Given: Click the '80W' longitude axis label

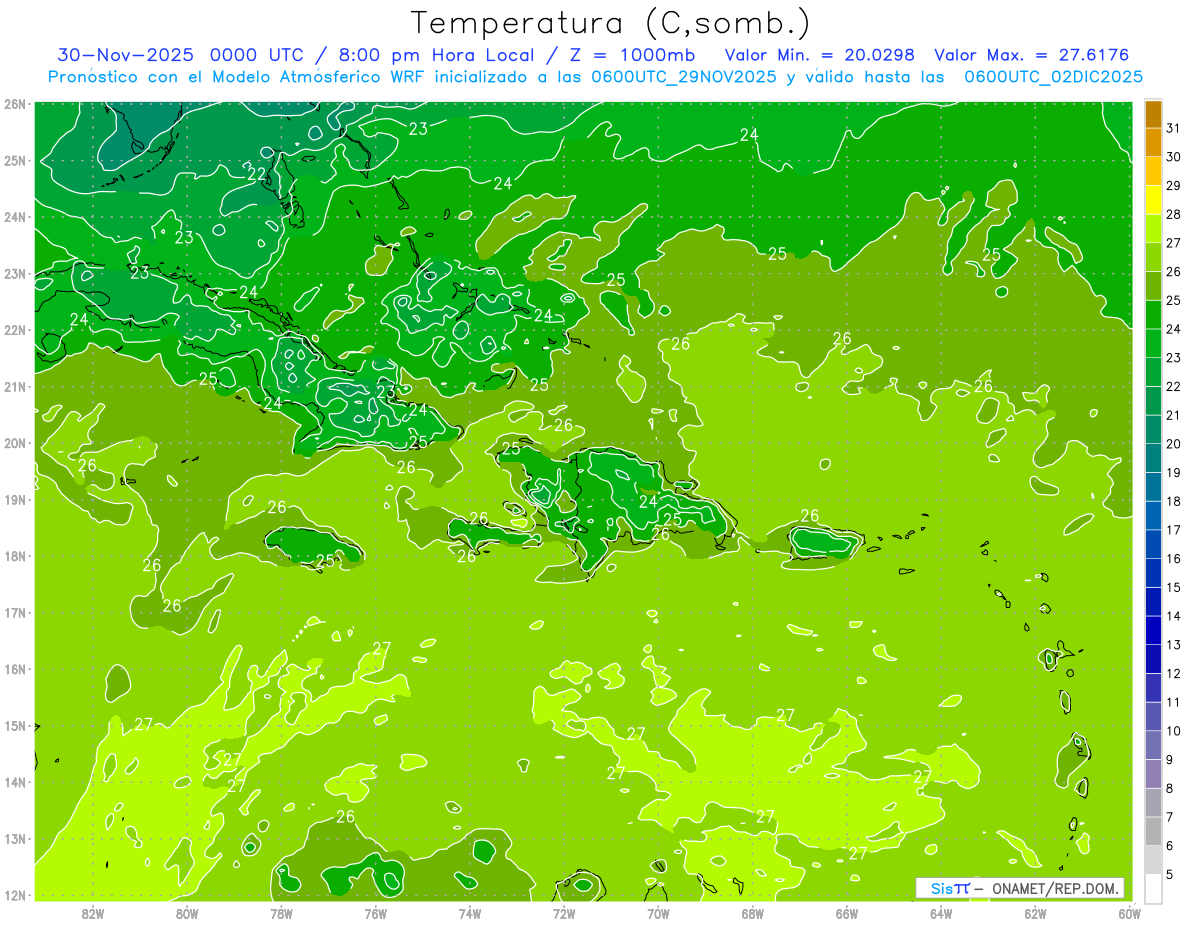Looking at the screenshot, I should [187, 913].
